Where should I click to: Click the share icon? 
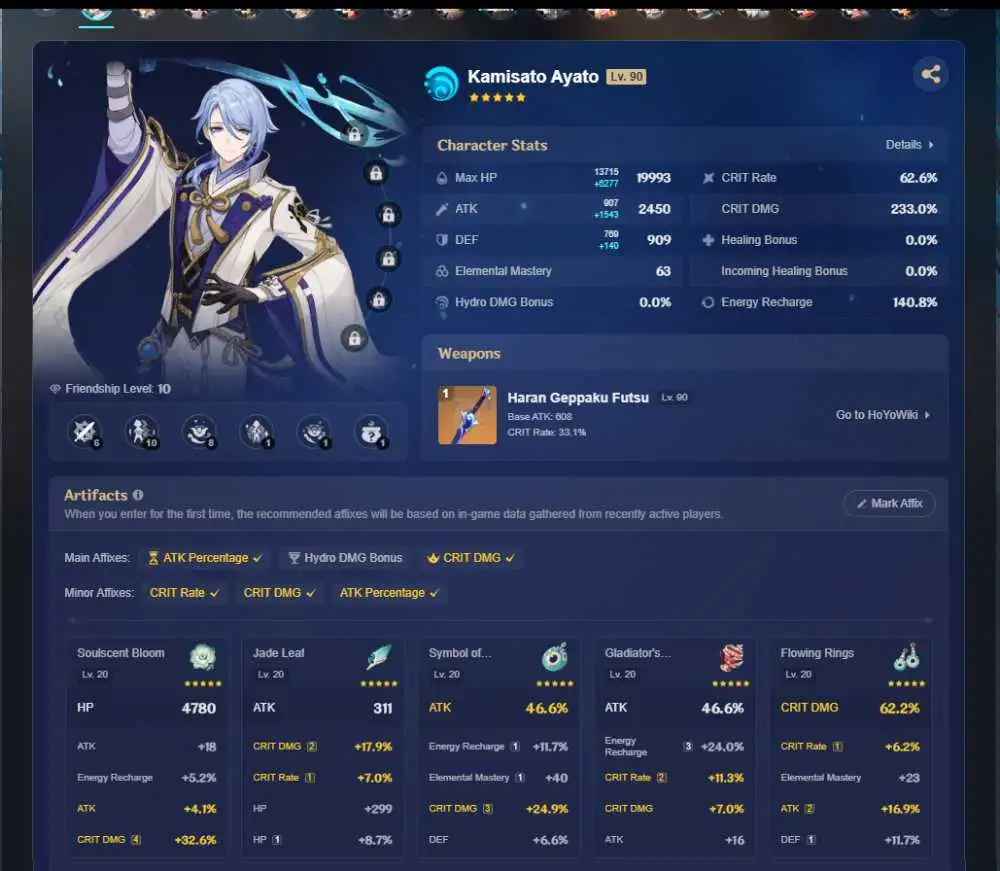(930, 75)
